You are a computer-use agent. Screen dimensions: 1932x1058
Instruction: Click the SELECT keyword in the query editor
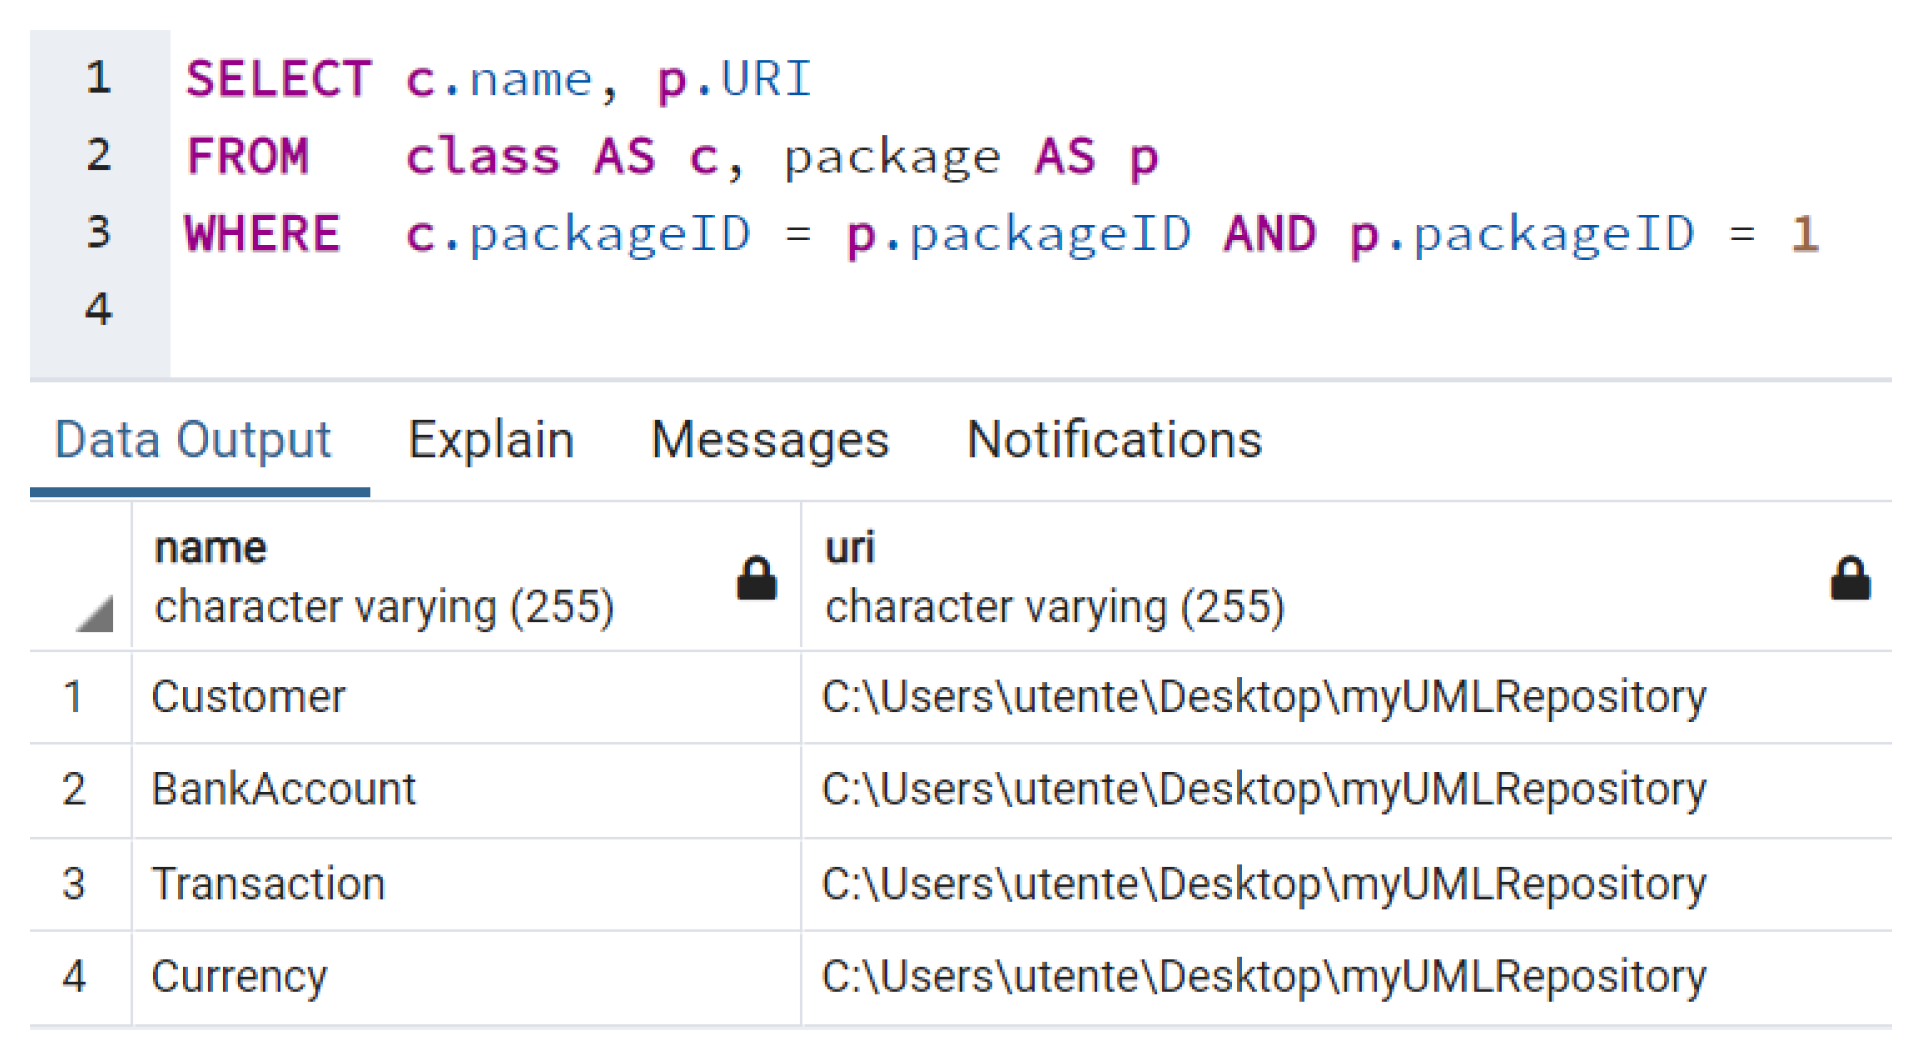(x=278, y=79)
